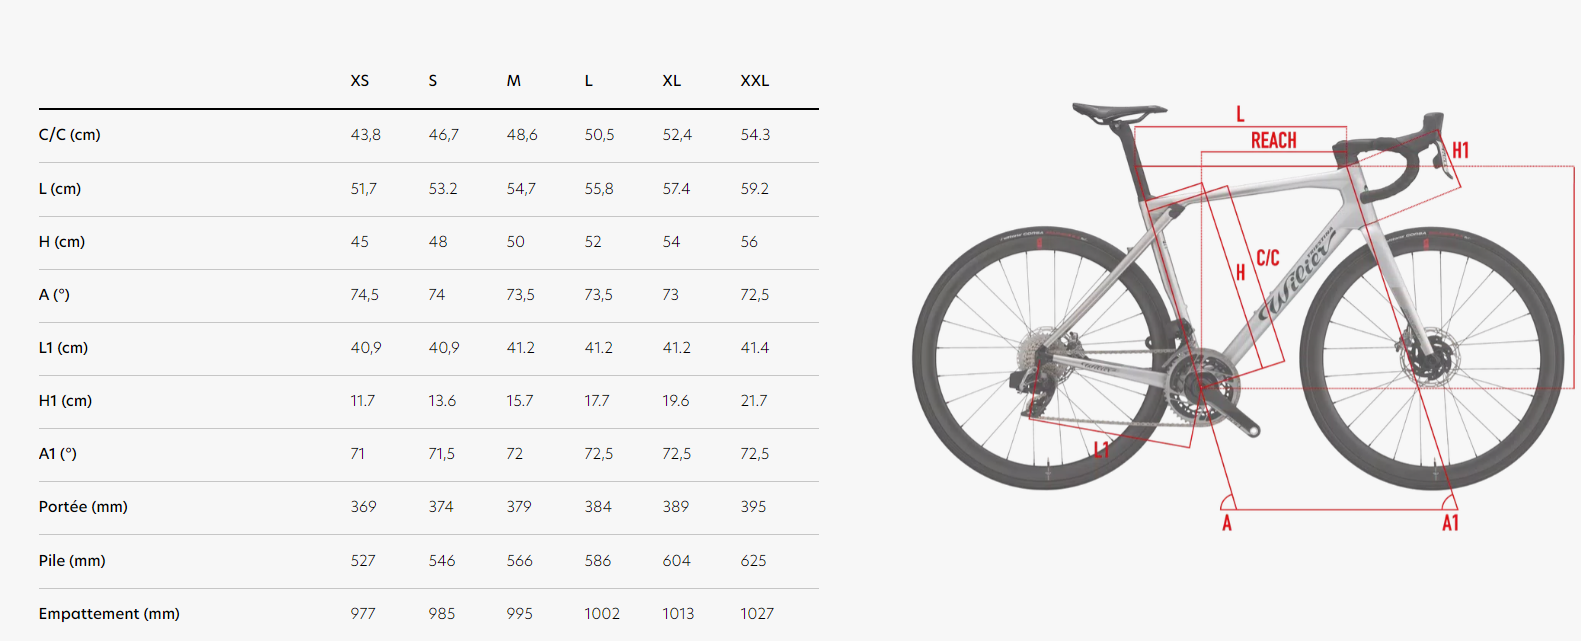Click the XS size column header

(x=360, y=81)
